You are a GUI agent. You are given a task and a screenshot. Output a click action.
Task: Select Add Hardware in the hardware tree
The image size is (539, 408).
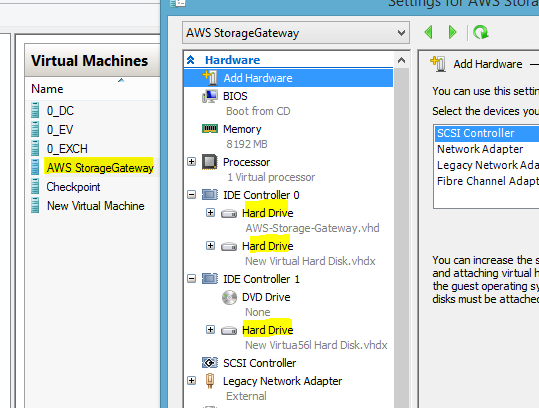point(288,78)
